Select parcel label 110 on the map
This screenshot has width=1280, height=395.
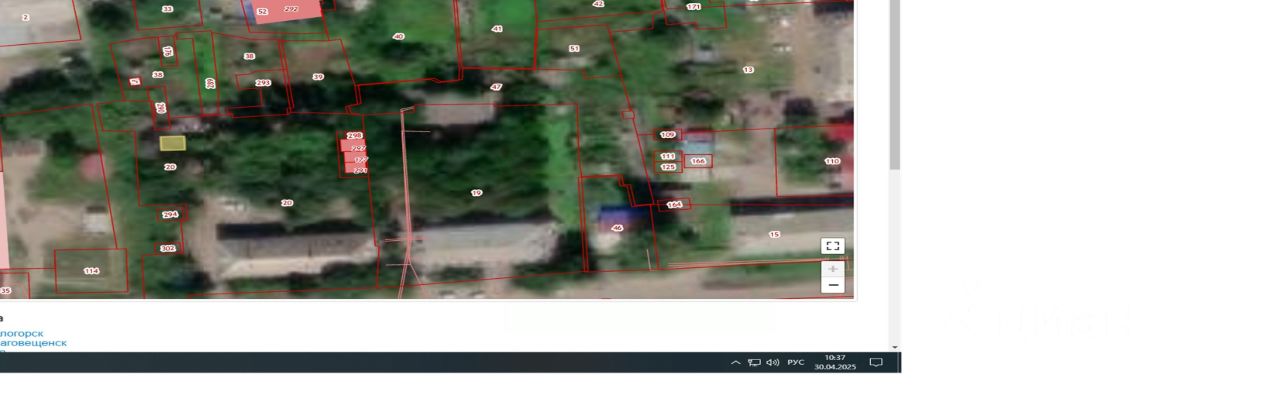[x=832, y=161]
